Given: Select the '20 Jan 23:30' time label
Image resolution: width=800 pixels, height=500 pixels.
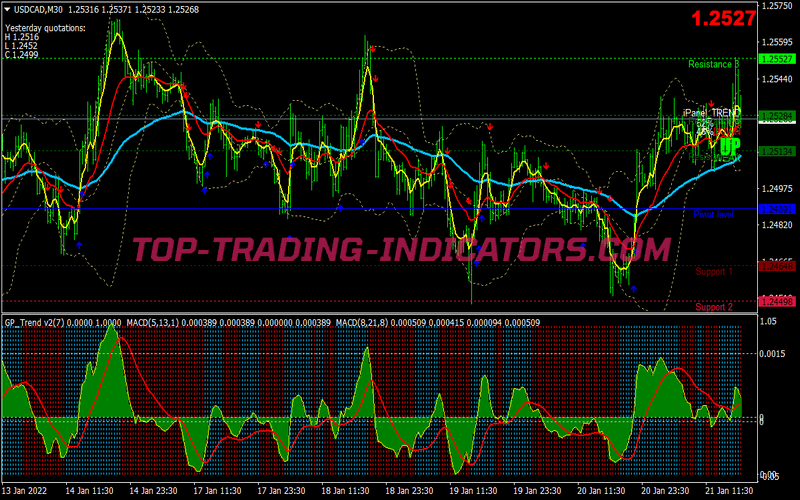Looking at the screenshot, I should (665, 491).
